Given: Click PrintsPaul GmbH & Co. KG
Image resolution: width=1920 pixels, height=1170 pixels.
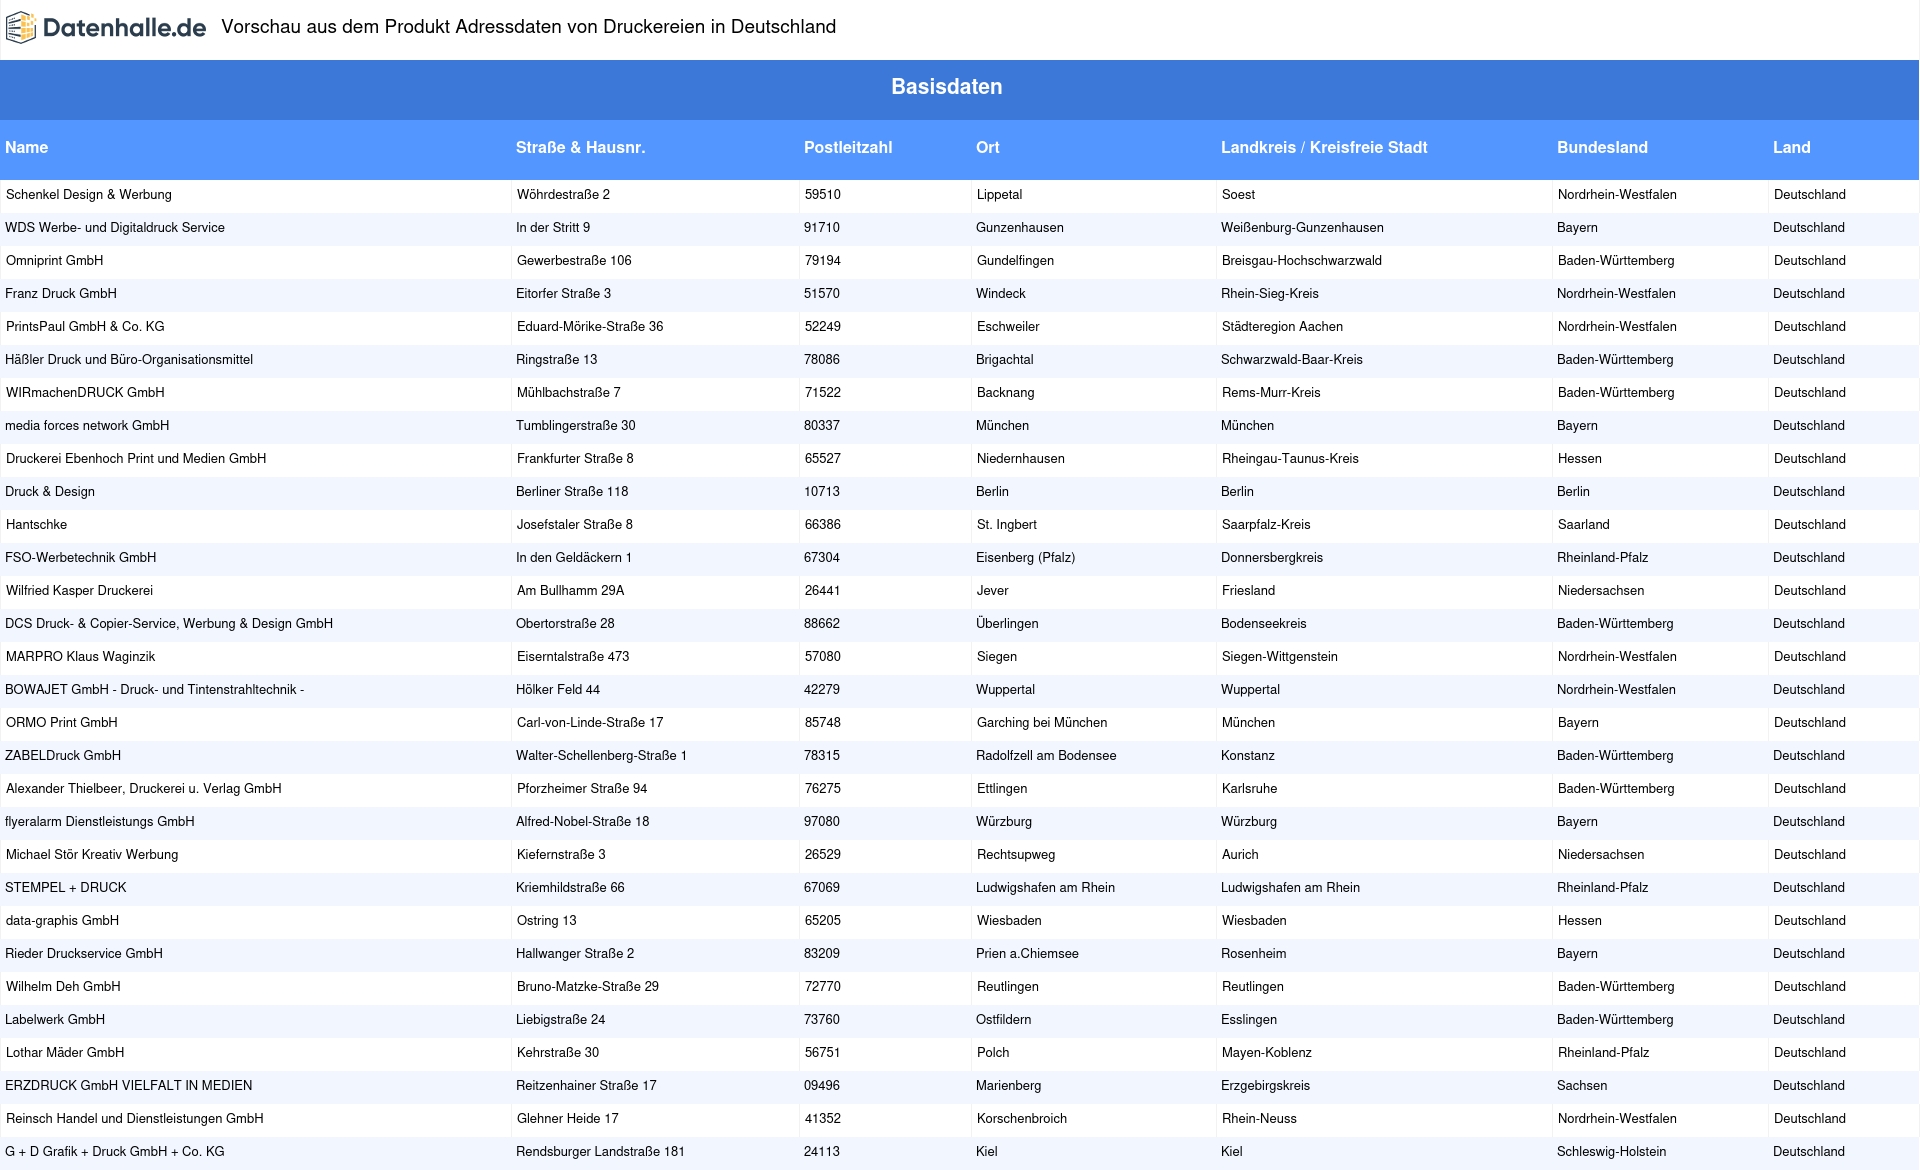Looking at the screenshot, I should (85, 327).
